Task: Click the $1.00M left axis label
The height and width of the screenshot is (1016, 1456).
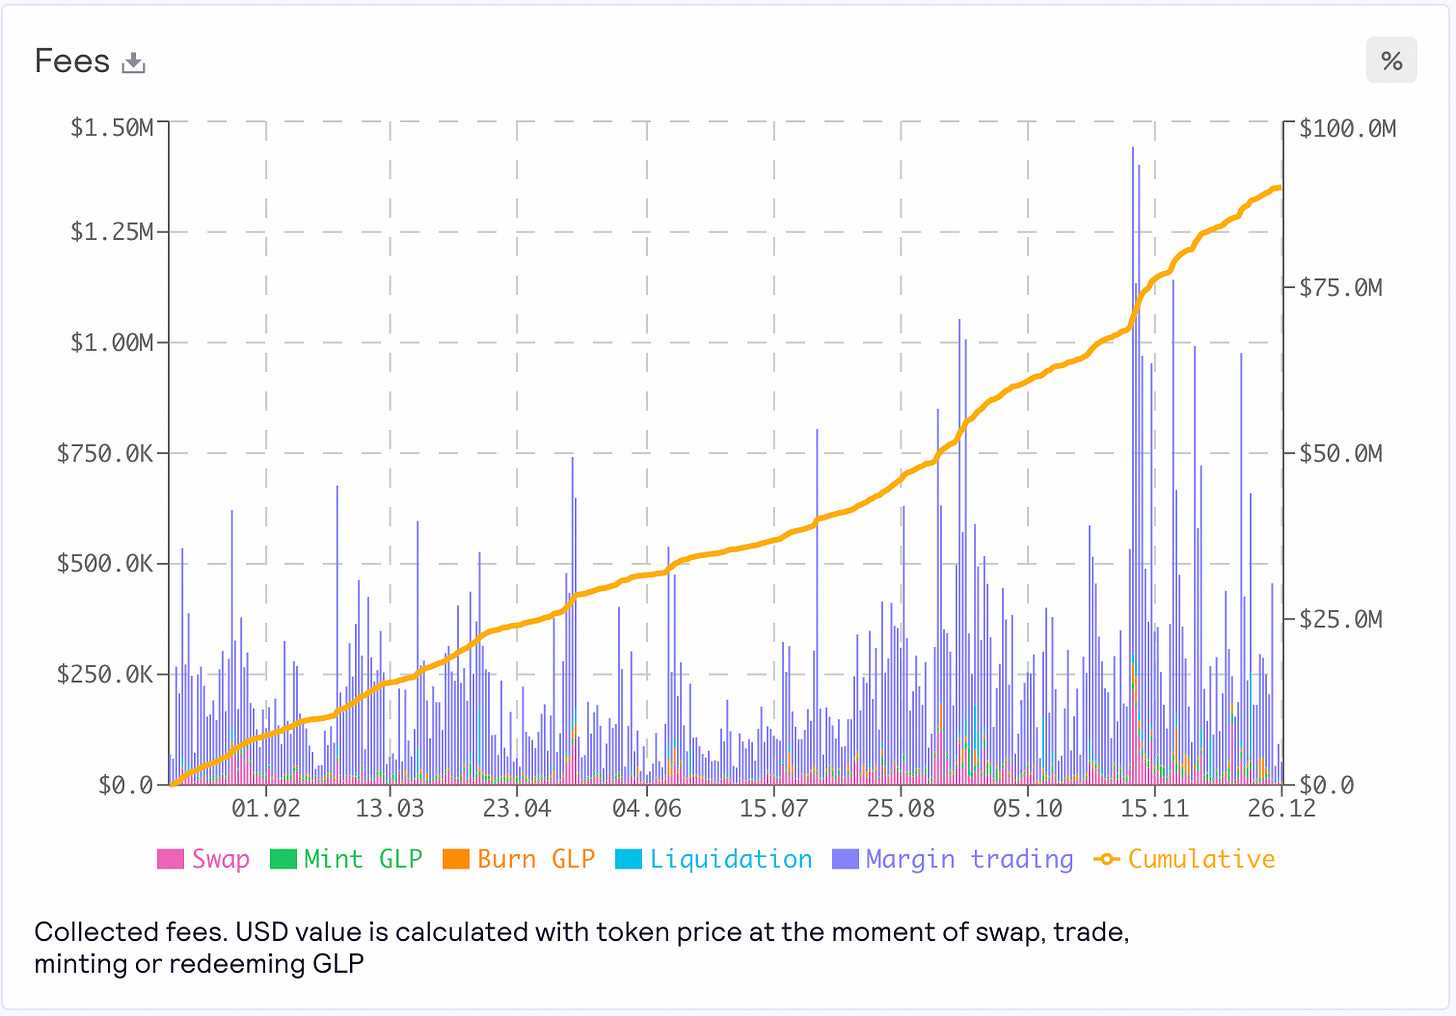Action: (x=111, y=343)
